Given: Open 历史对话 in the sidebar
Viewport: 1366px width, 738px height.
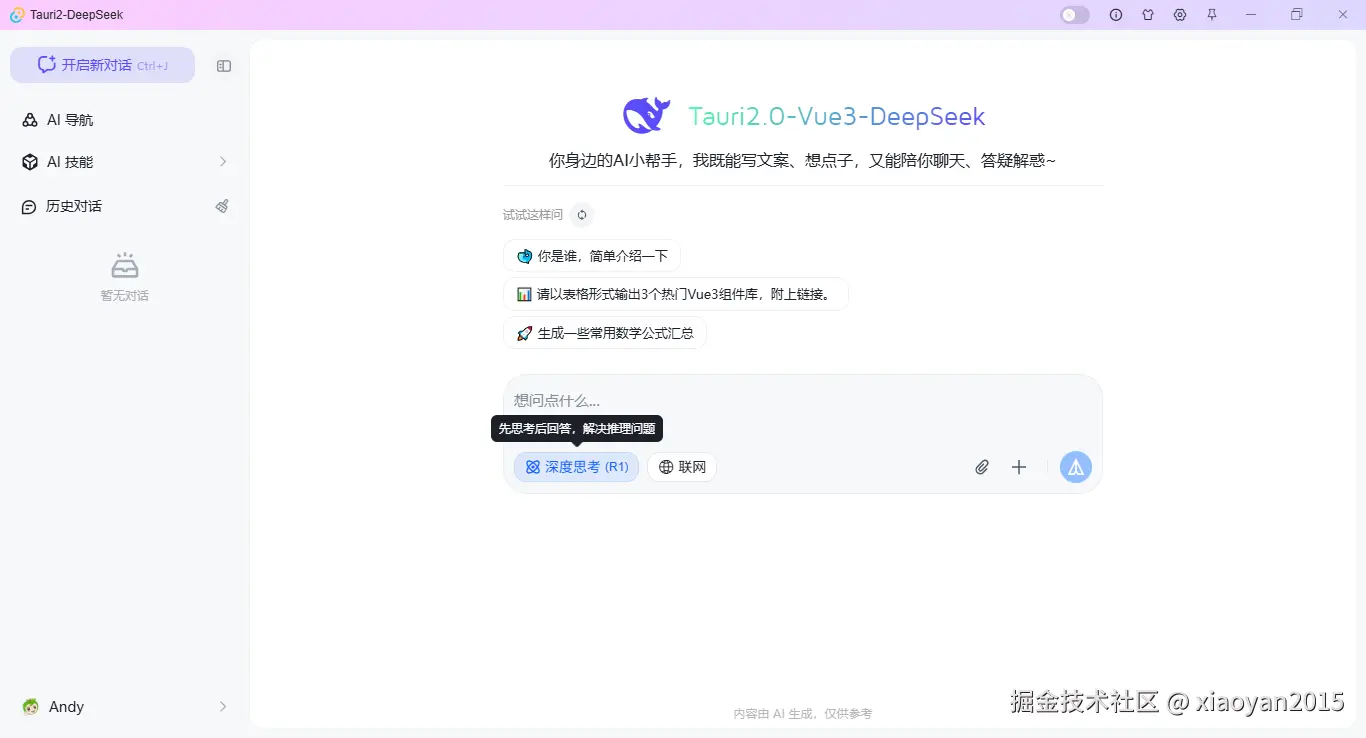Looking at the screenshot, I should click(72, 206).
